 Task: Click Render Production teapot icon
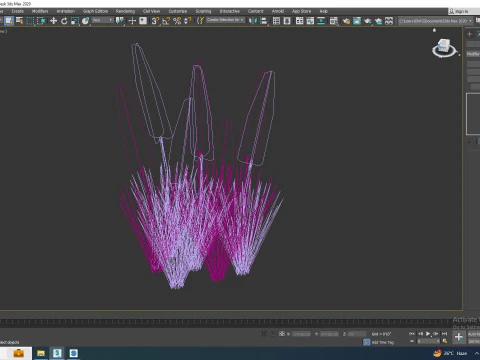pos(367,21)
